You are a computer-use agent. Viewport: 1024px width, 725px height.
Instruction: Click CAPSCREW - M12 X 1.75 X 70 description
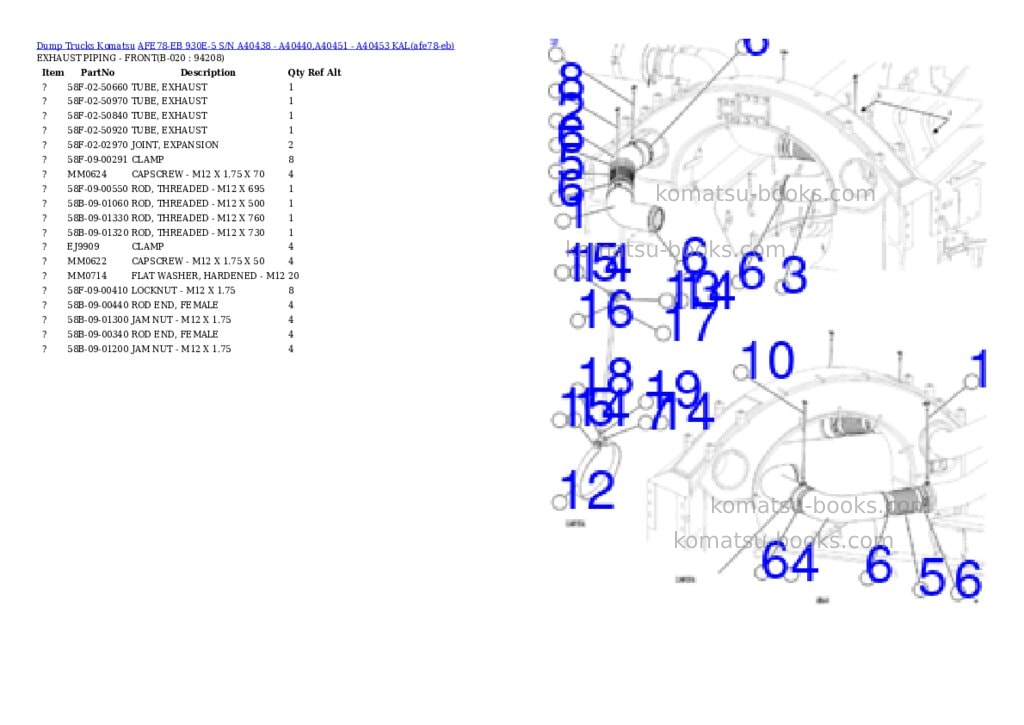[x=198, y=174]
